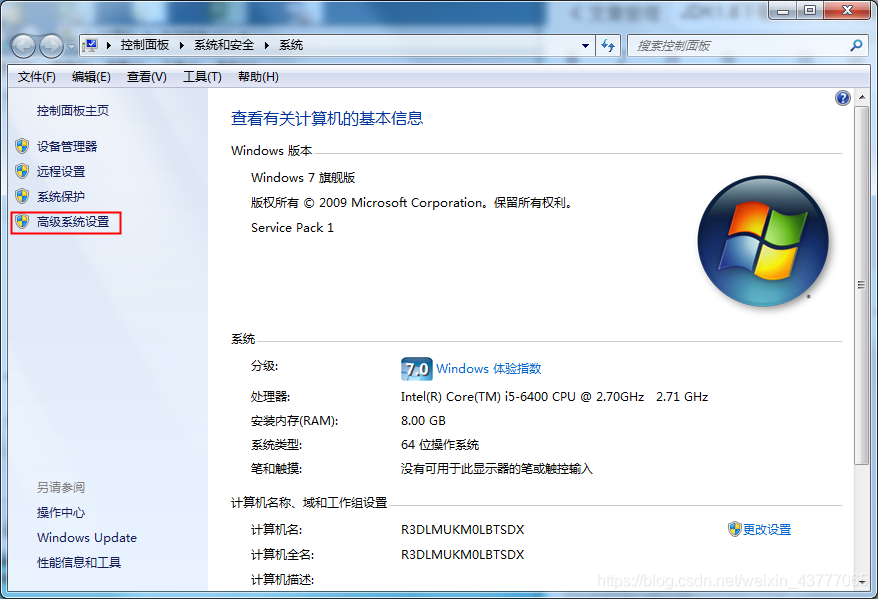Viewport: 878px width, 599px height.
Task: Expand arrow before 控制面板 in address bar
Action: pyautogui.click(x=109, y=45)
